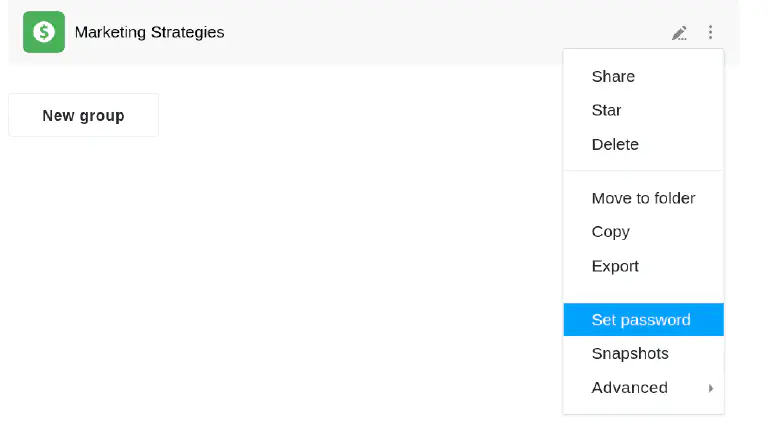Click the green dollar sign base icon
This screenshot has width=768, height=422.
pyautogui.click(x=44, y=32)
